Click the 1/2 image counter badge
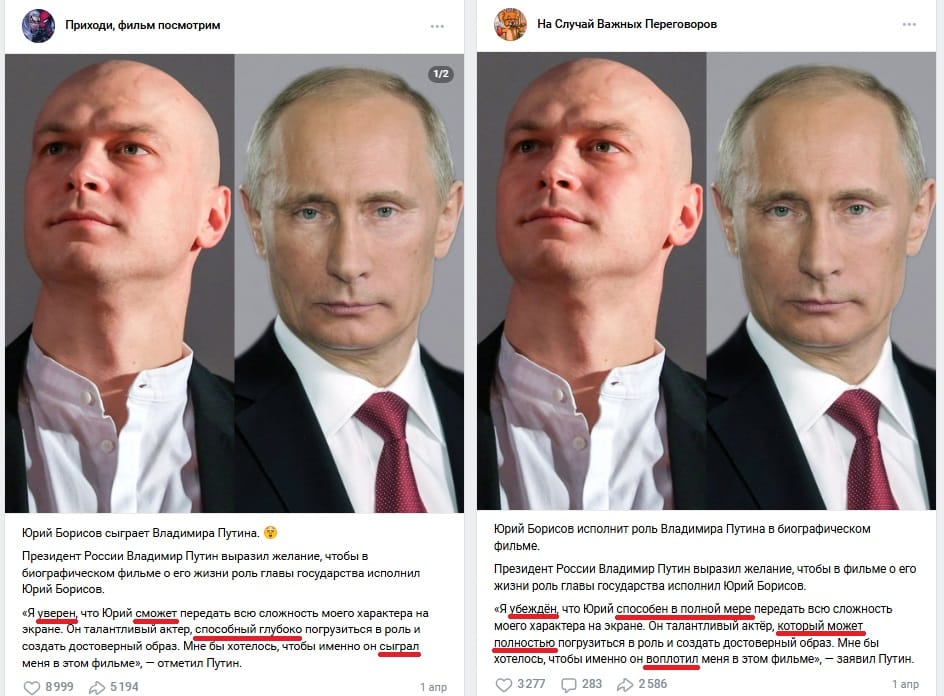 pyautogui.click(x=441, y=74)
